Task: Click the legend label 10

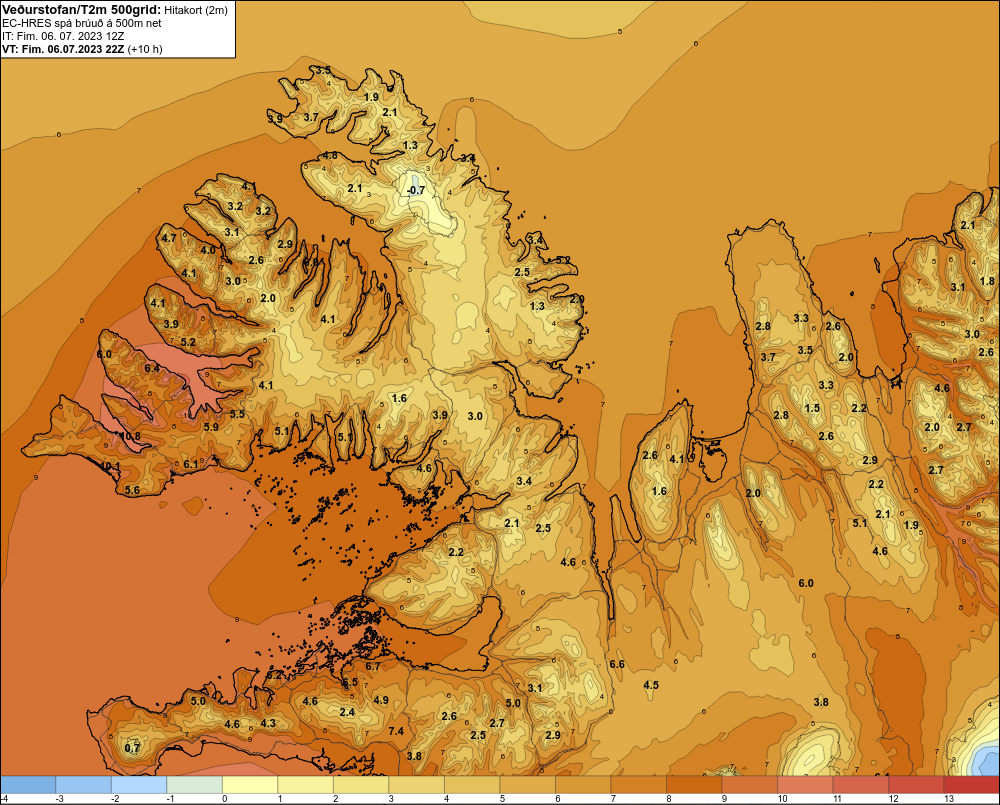Action: coord(783,799)
